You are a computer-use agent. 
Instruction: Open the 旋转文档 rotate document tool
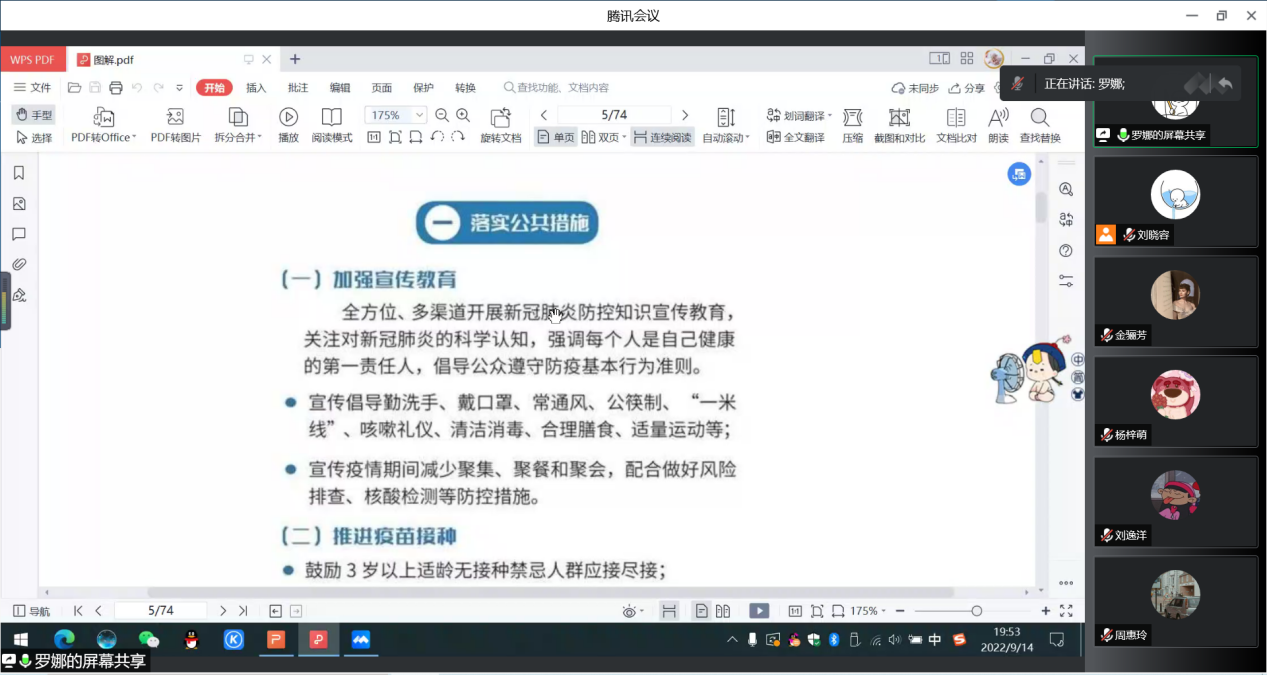tap(500, 117)
